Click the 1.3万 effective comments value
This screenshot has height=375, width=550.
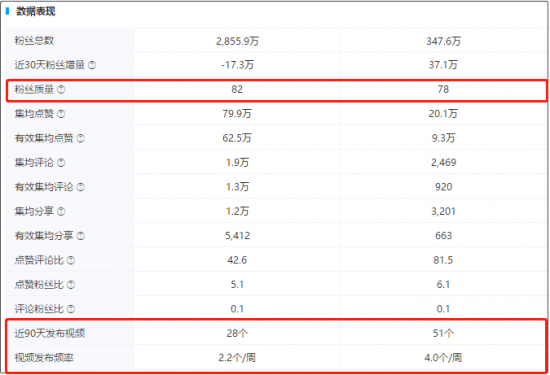click(237, 187)
